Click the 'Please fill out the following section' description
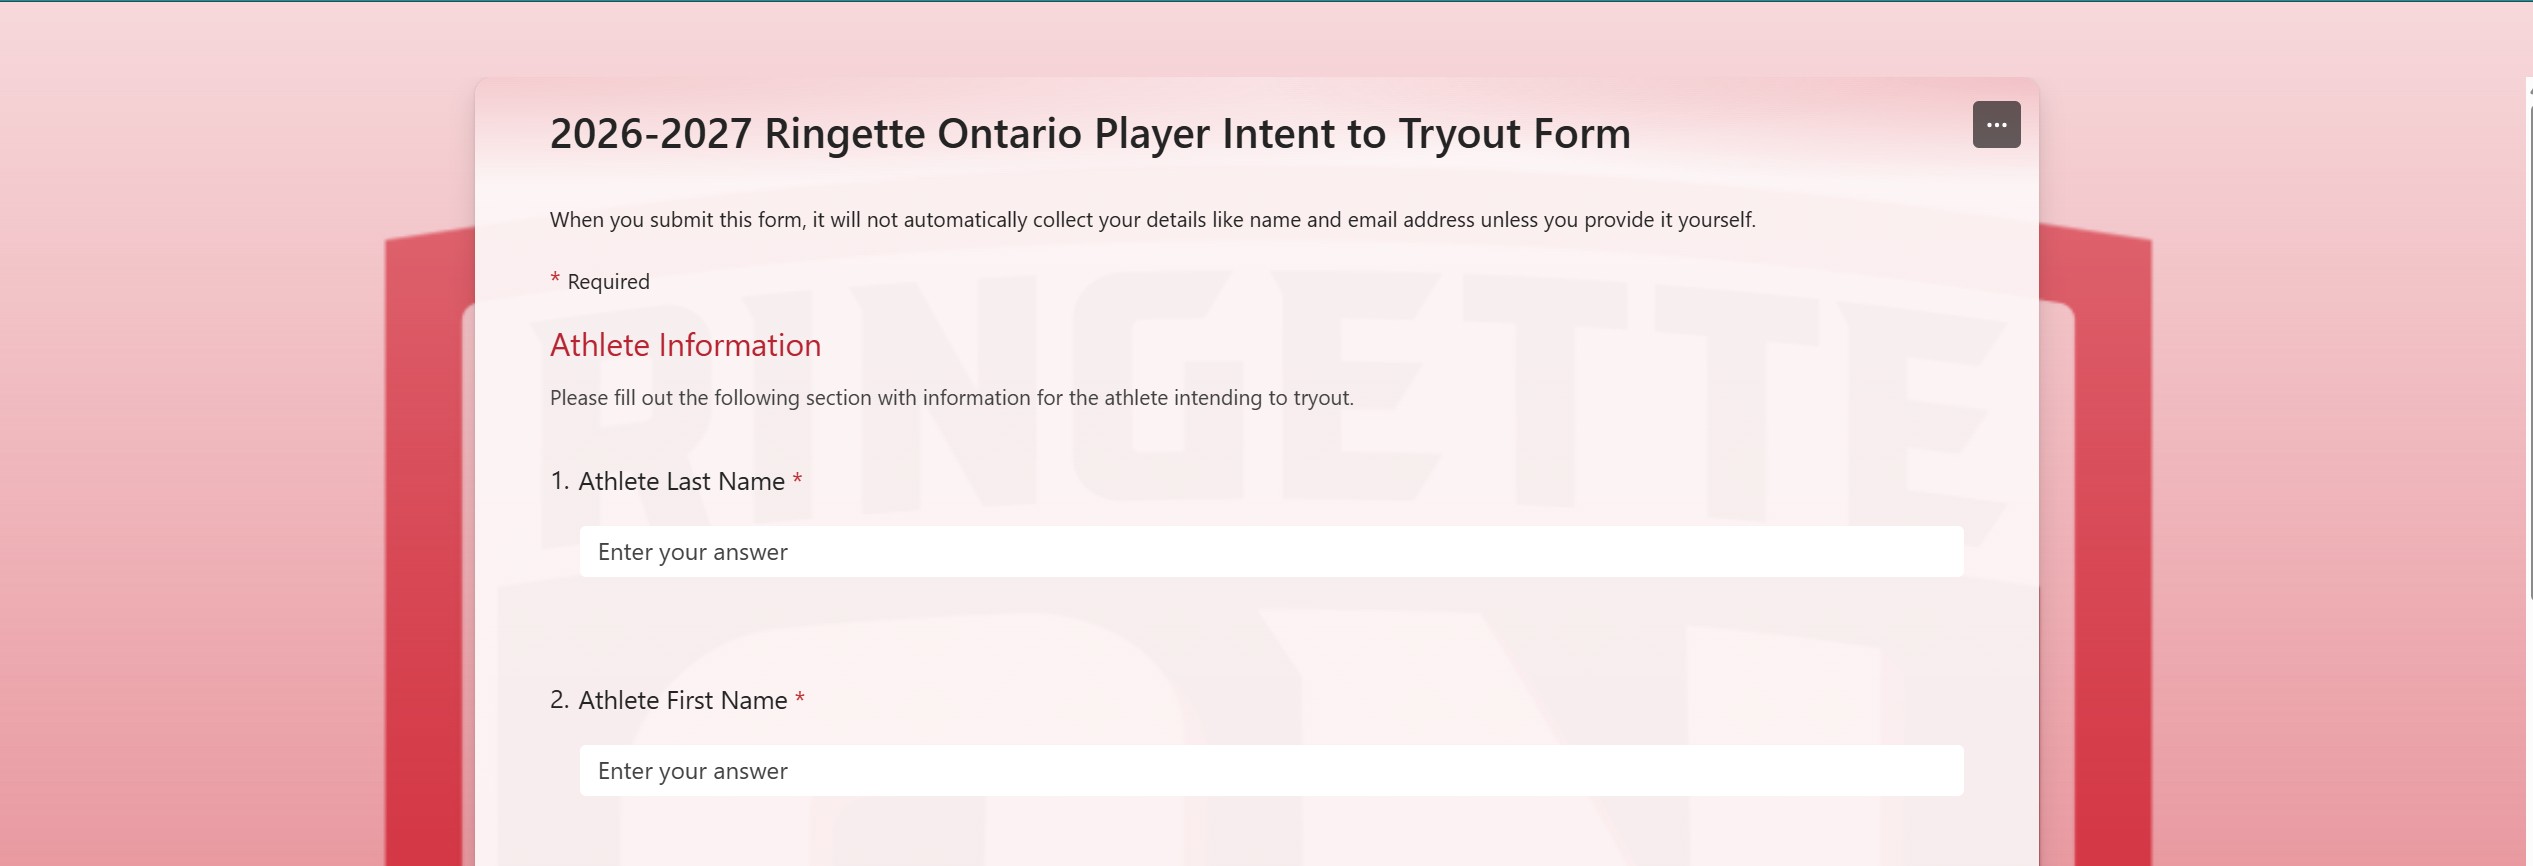This screenshot has height=866, width=2533. (951, 398)
